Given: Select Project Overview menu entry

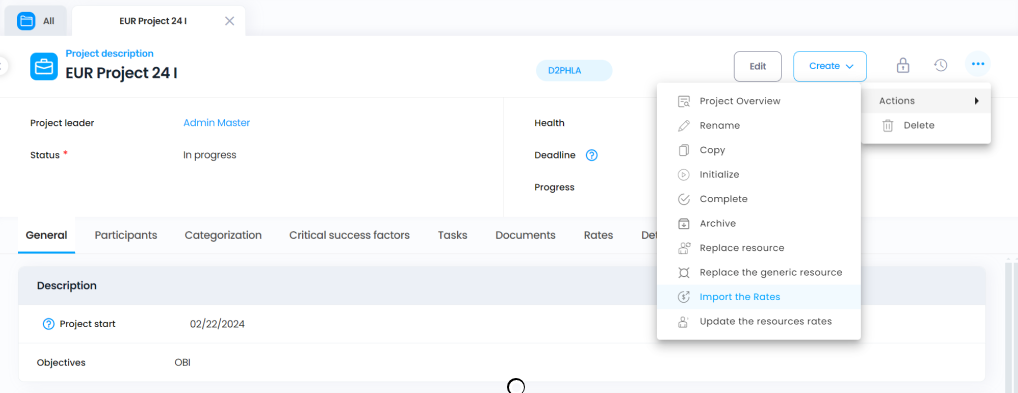Looking at the screenshot, I should [758, 101].
